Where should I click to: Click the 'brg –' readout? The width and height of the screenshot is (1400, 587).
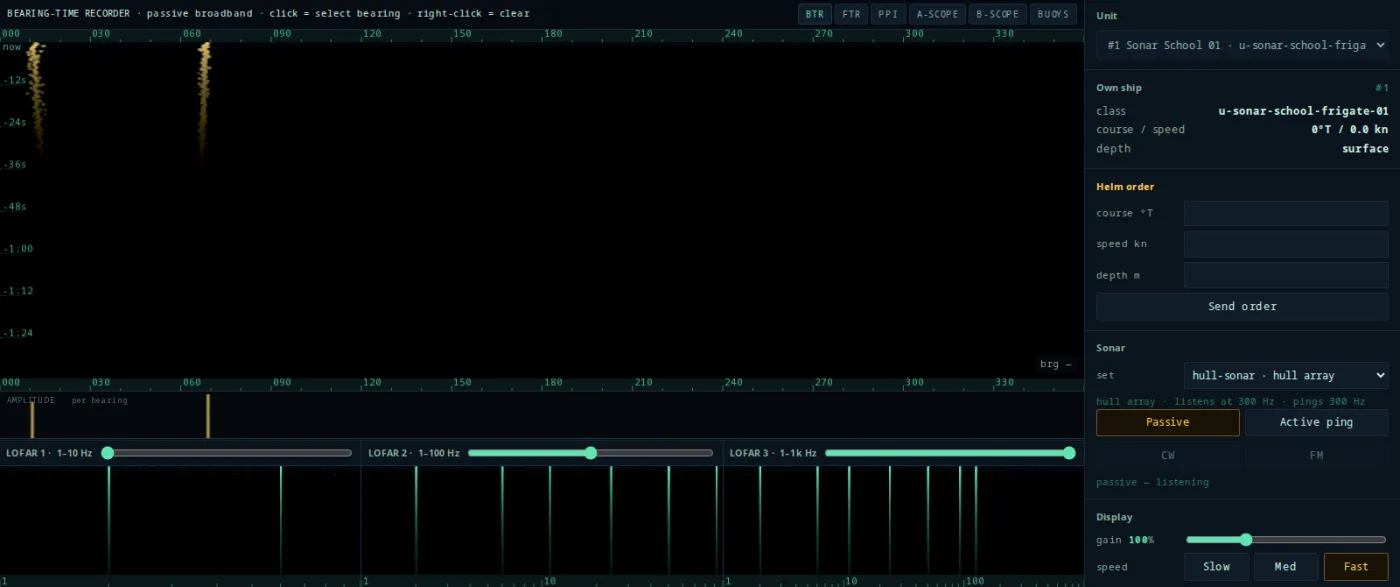tap(1056, 364)
